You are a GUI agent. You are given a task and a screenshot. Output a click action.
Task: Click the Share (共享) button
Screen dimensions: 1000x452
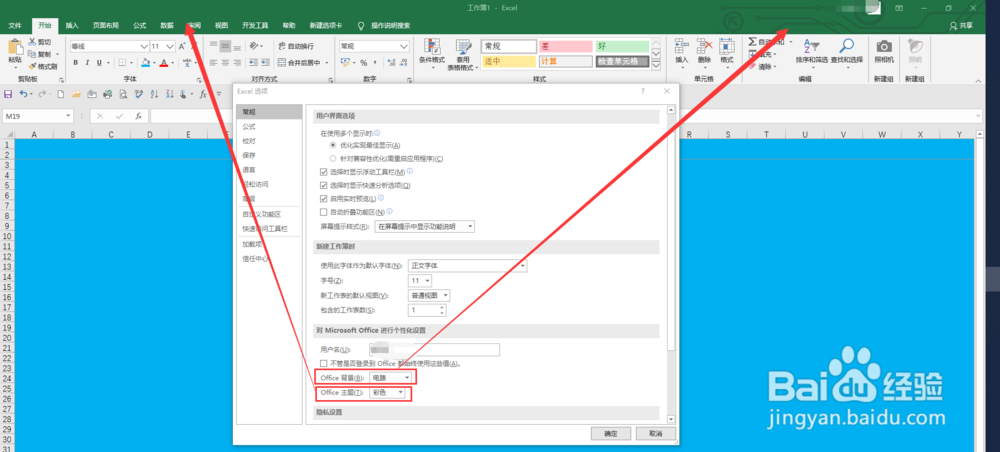click(962, 26)
